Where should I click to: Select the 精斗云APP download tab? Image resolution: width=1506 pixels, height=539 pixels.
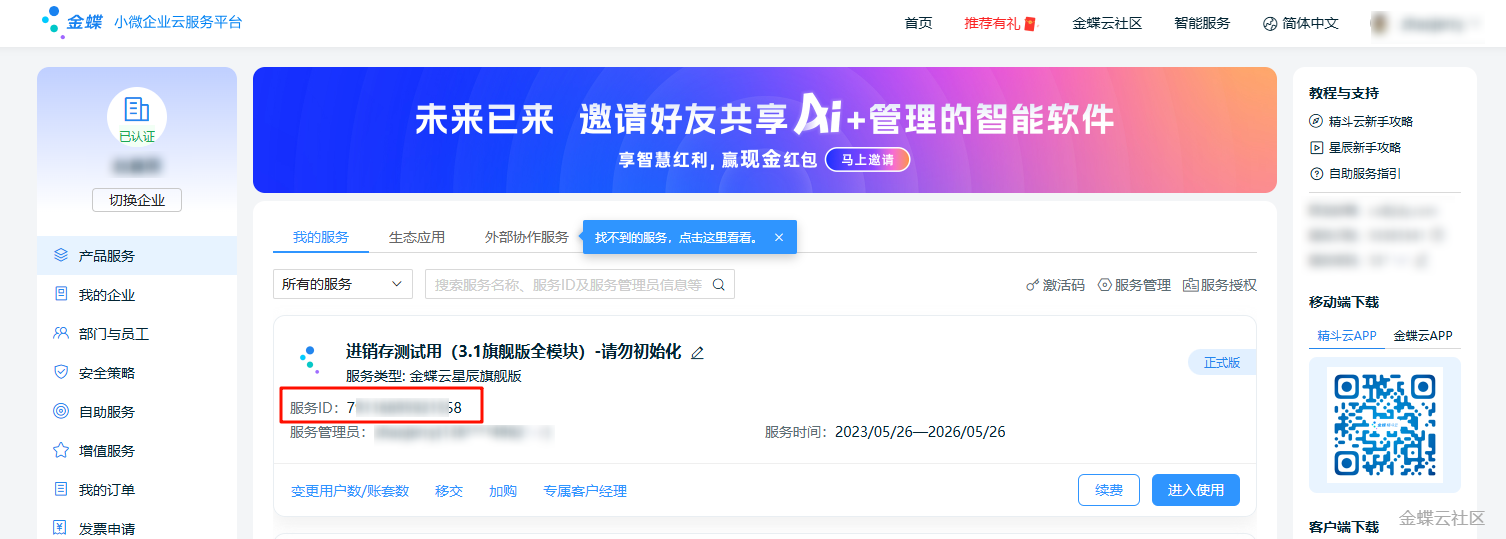tap(1347, 335)
